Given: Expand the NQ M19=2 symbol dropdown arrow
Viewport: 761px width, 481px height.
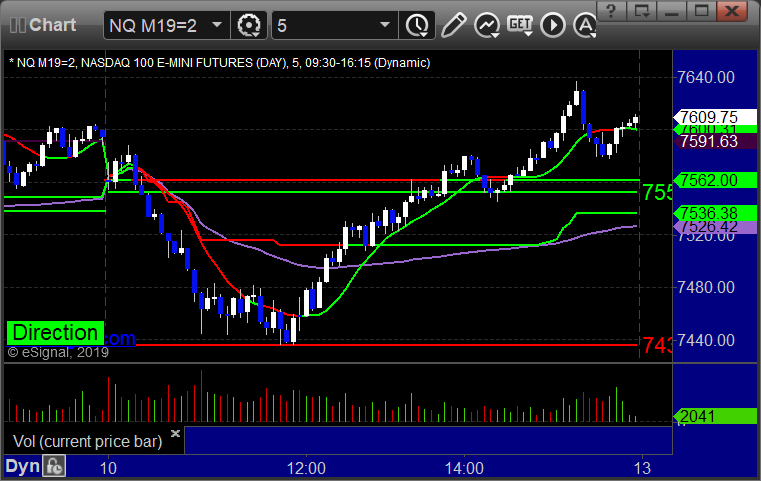Looking at the screenshot, I should [217, 25].
